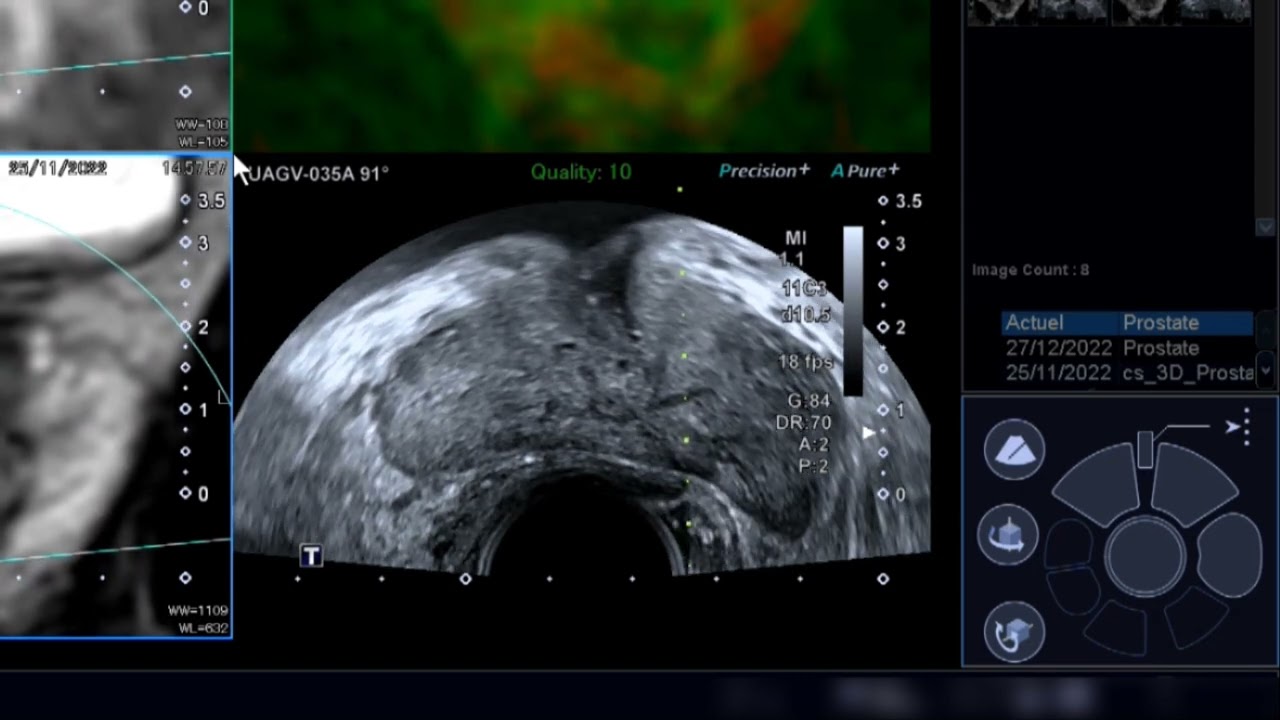Click the MI 1.1 mechanical index text
This screenshot has width=1280, height=720.
click(795, 248)
